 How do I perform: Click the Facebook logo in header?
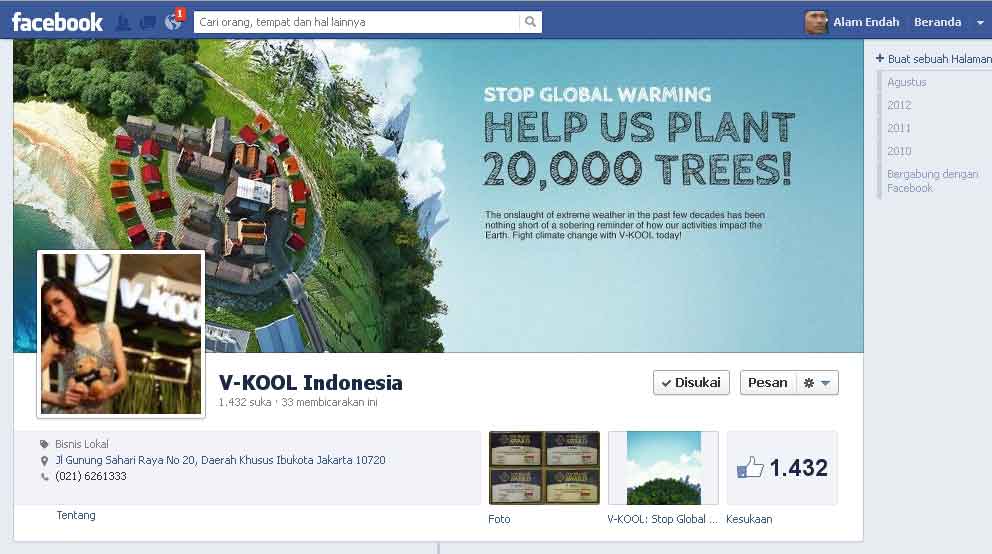pyautogui.click(x=57, y=21)
